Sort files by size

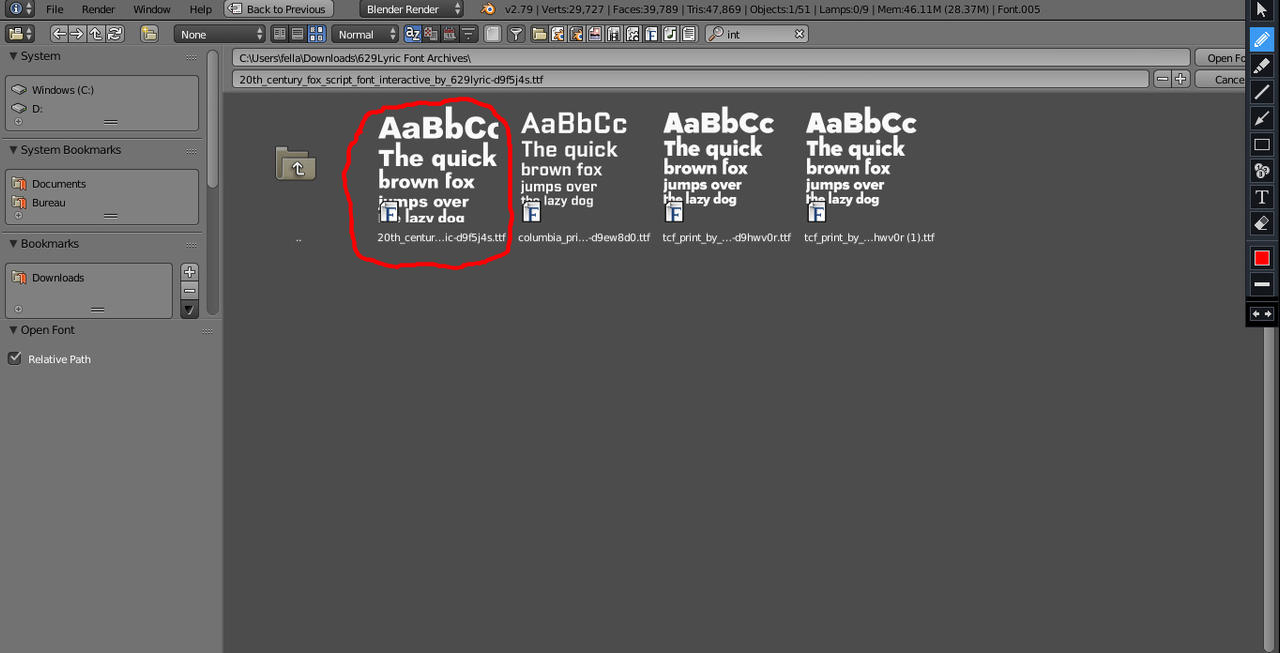468,34
